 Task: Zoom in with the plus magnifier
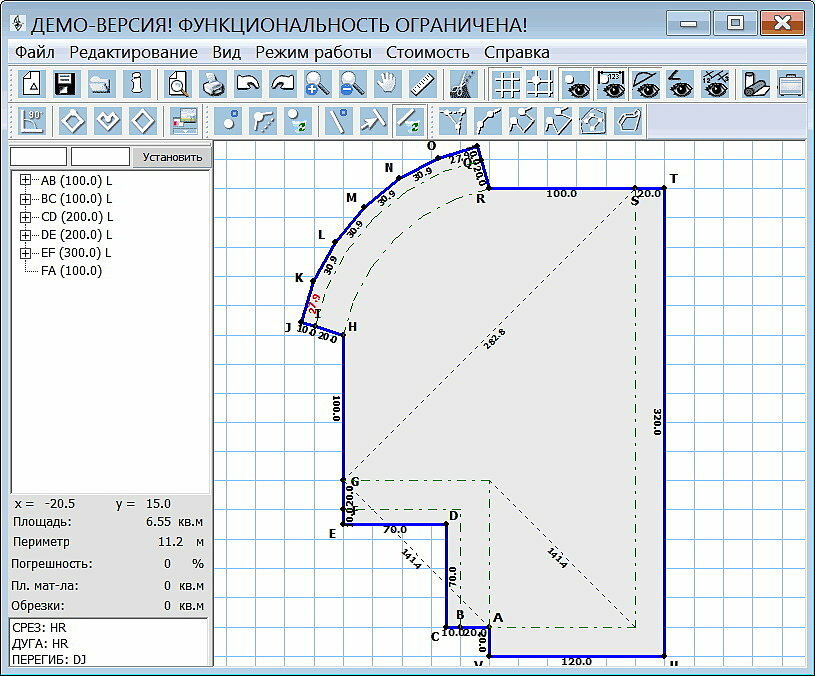click(317, 84)
